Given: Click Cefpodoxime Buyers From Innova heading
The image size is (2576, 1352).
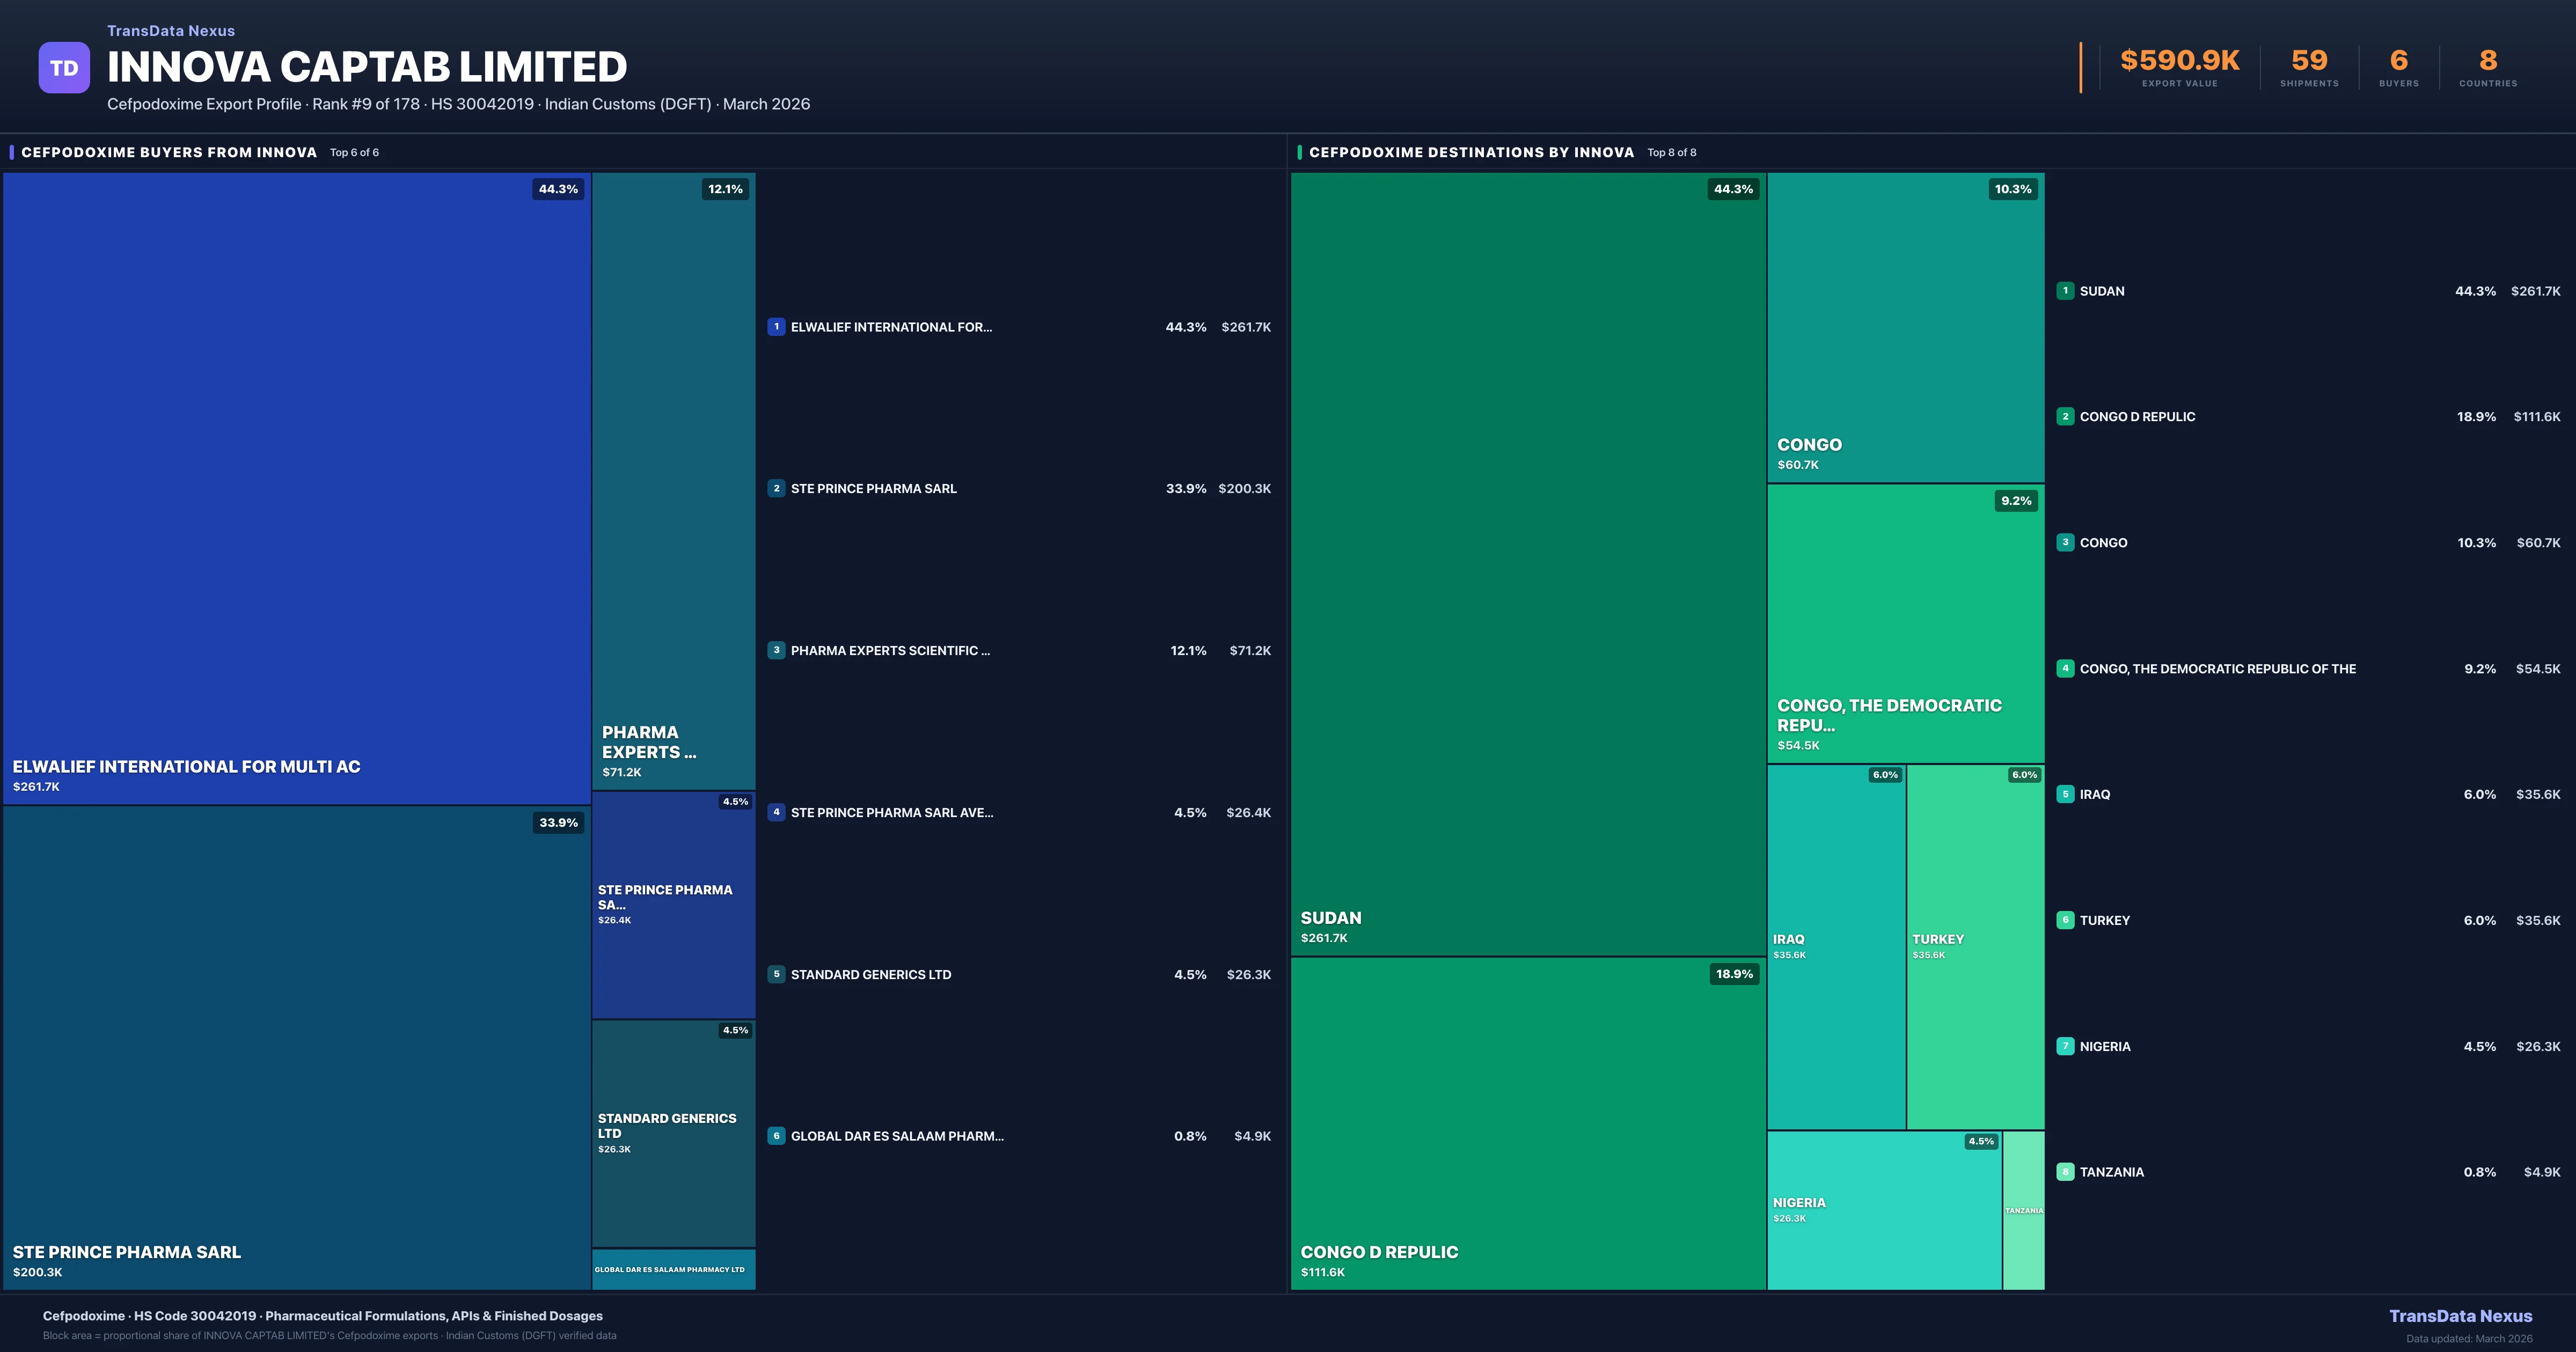Looking at the screenshot, I should pos(169,152).
